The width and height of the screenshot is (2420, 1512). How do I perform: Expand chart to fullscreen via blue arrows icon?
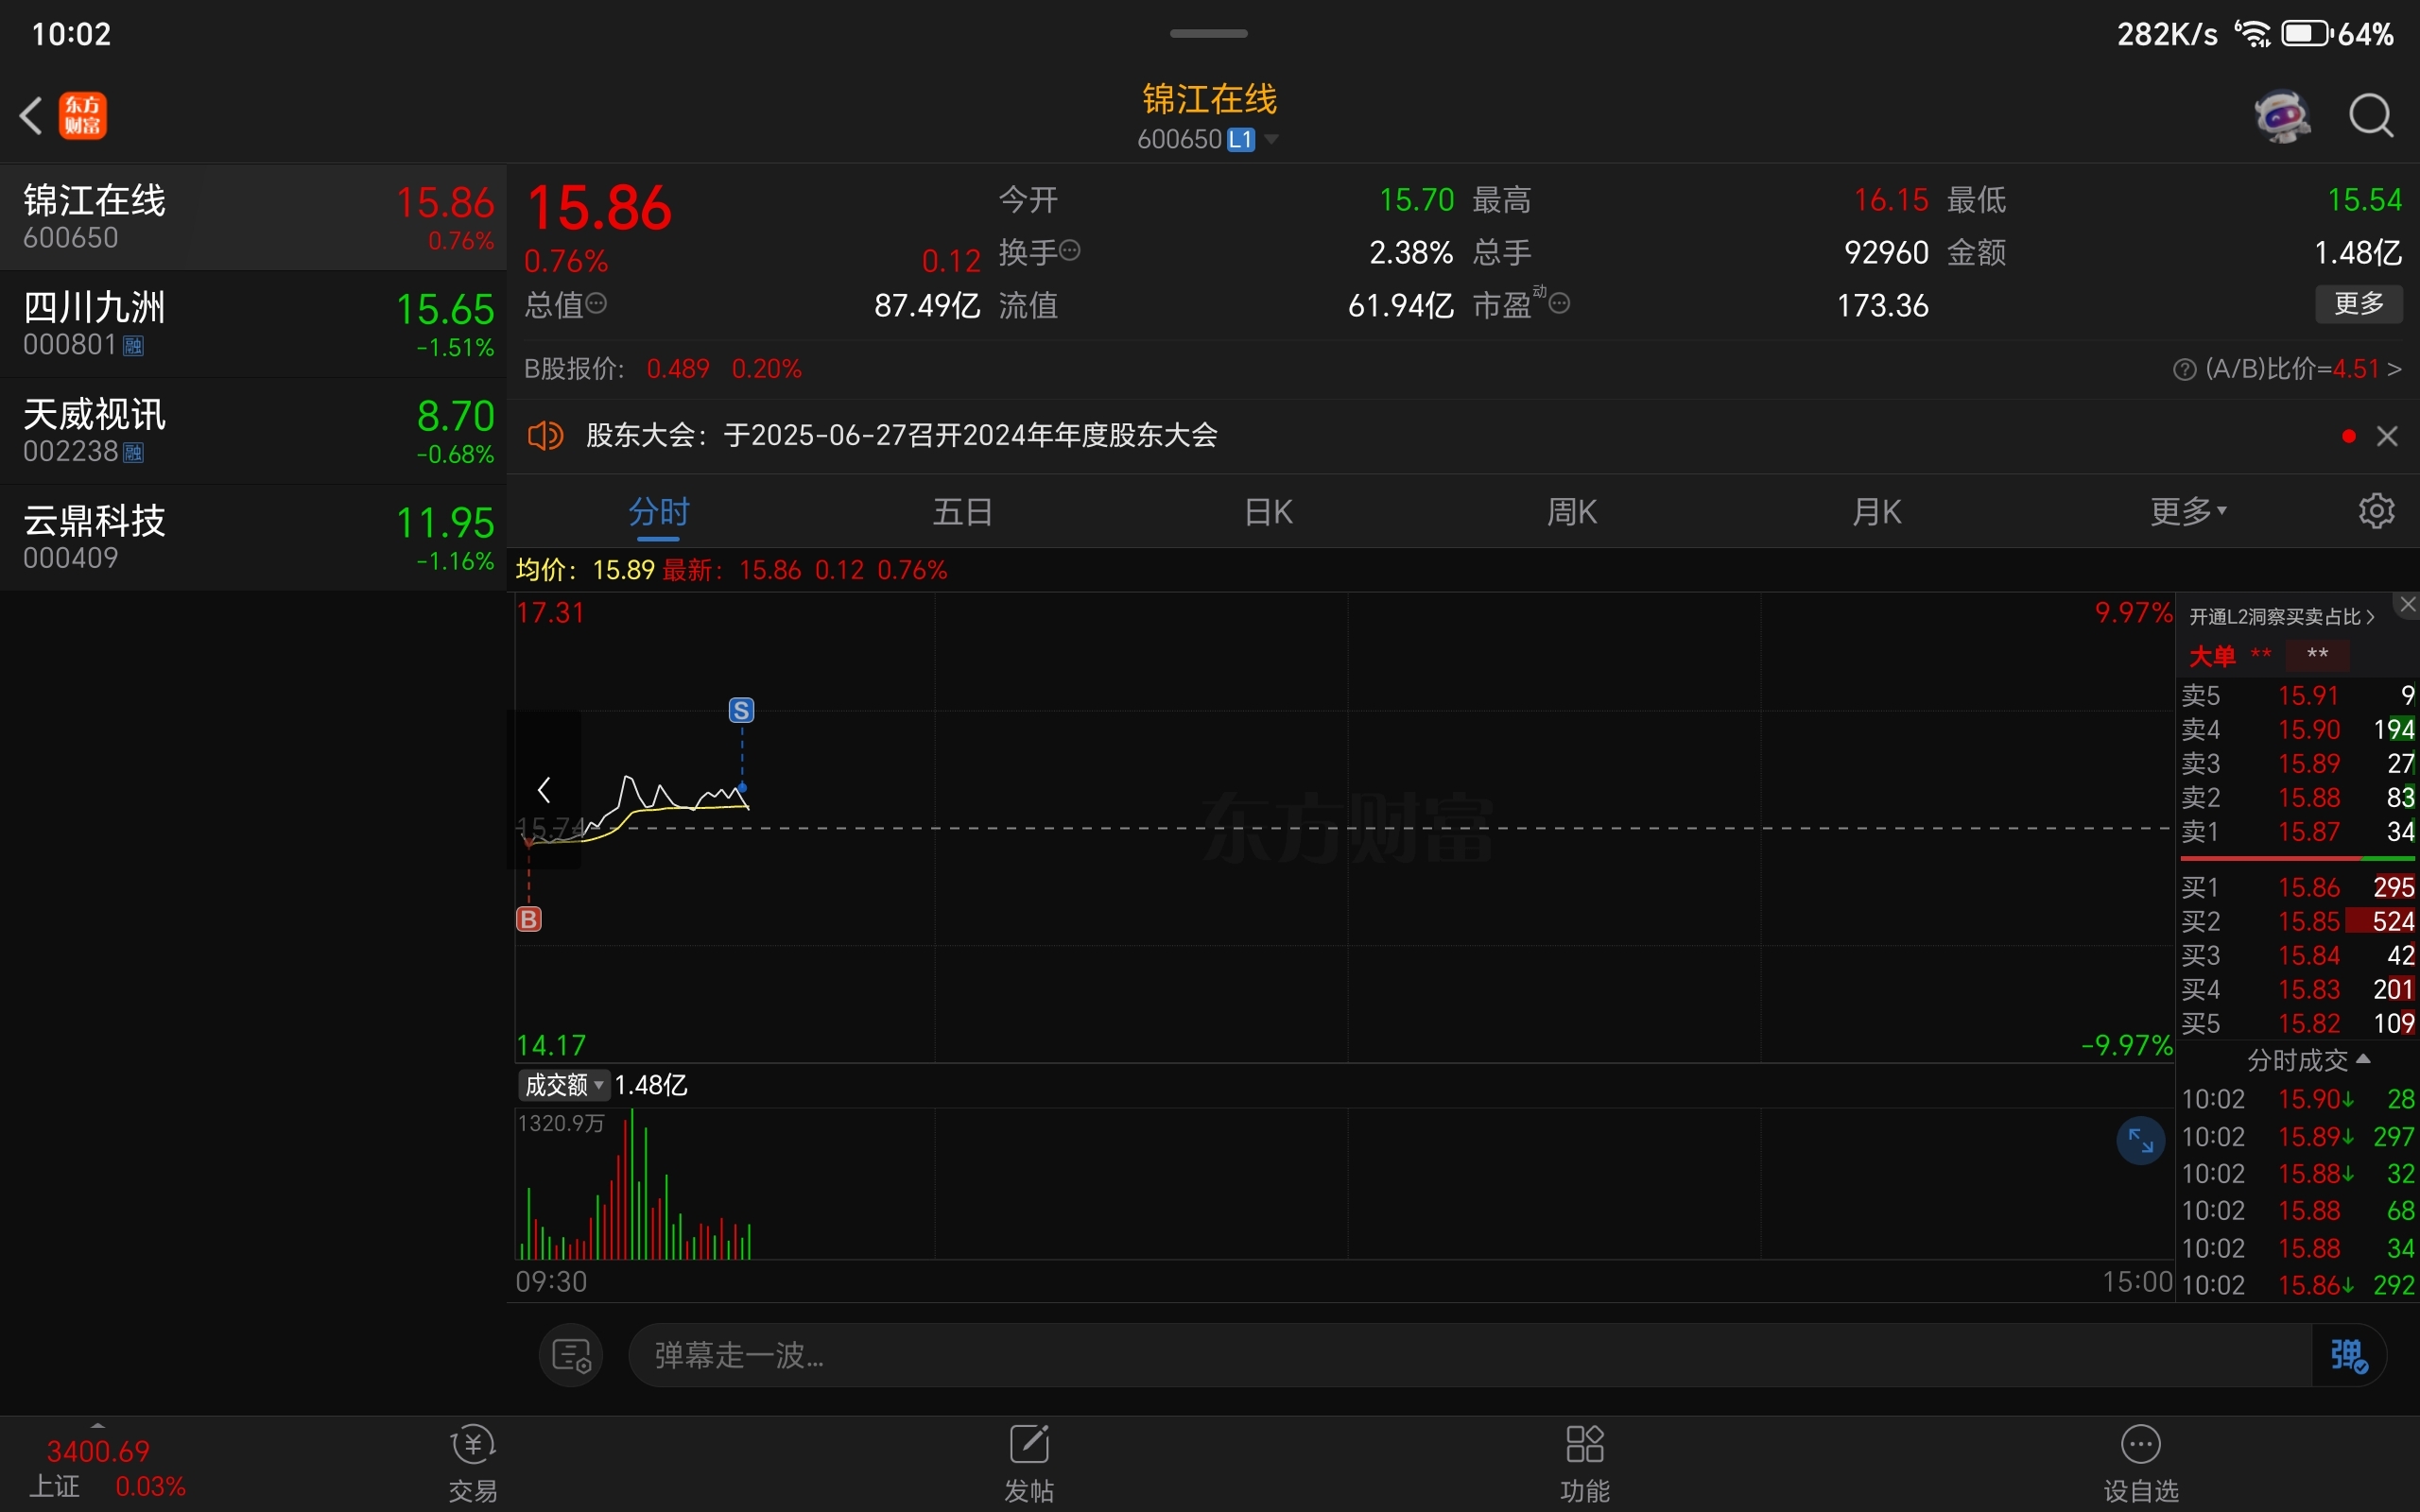coord(2140,1140)
